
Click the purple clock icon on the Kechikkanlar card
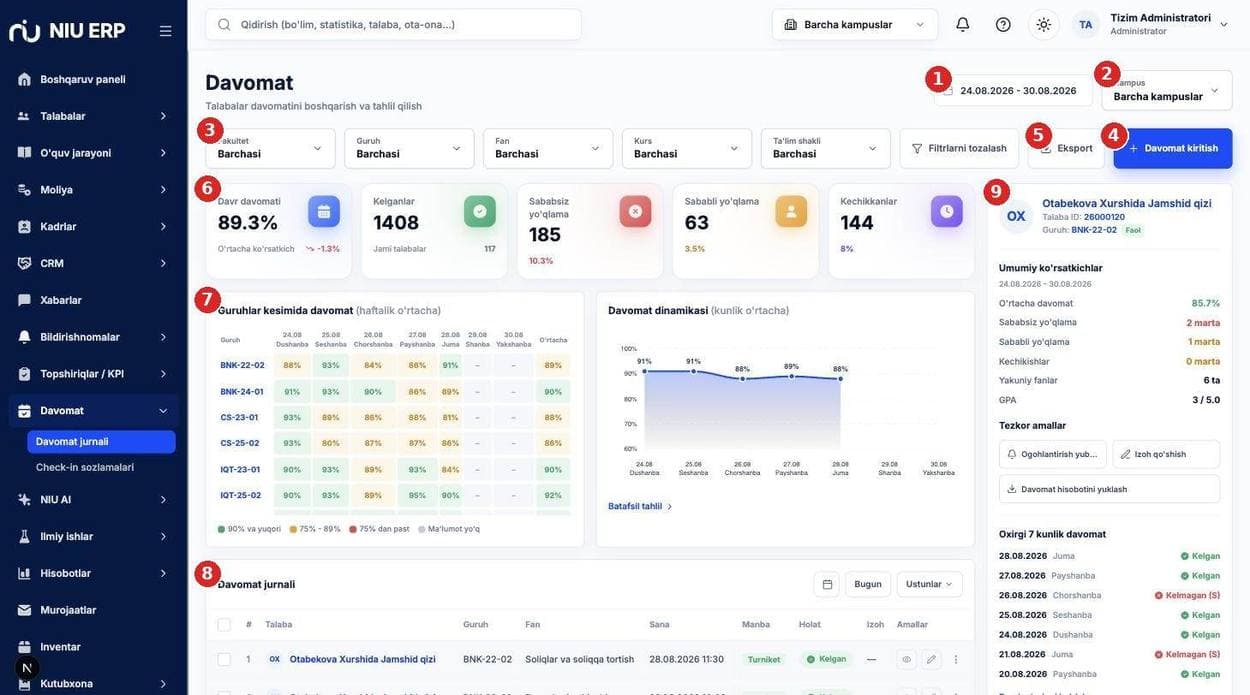[947, 211]
